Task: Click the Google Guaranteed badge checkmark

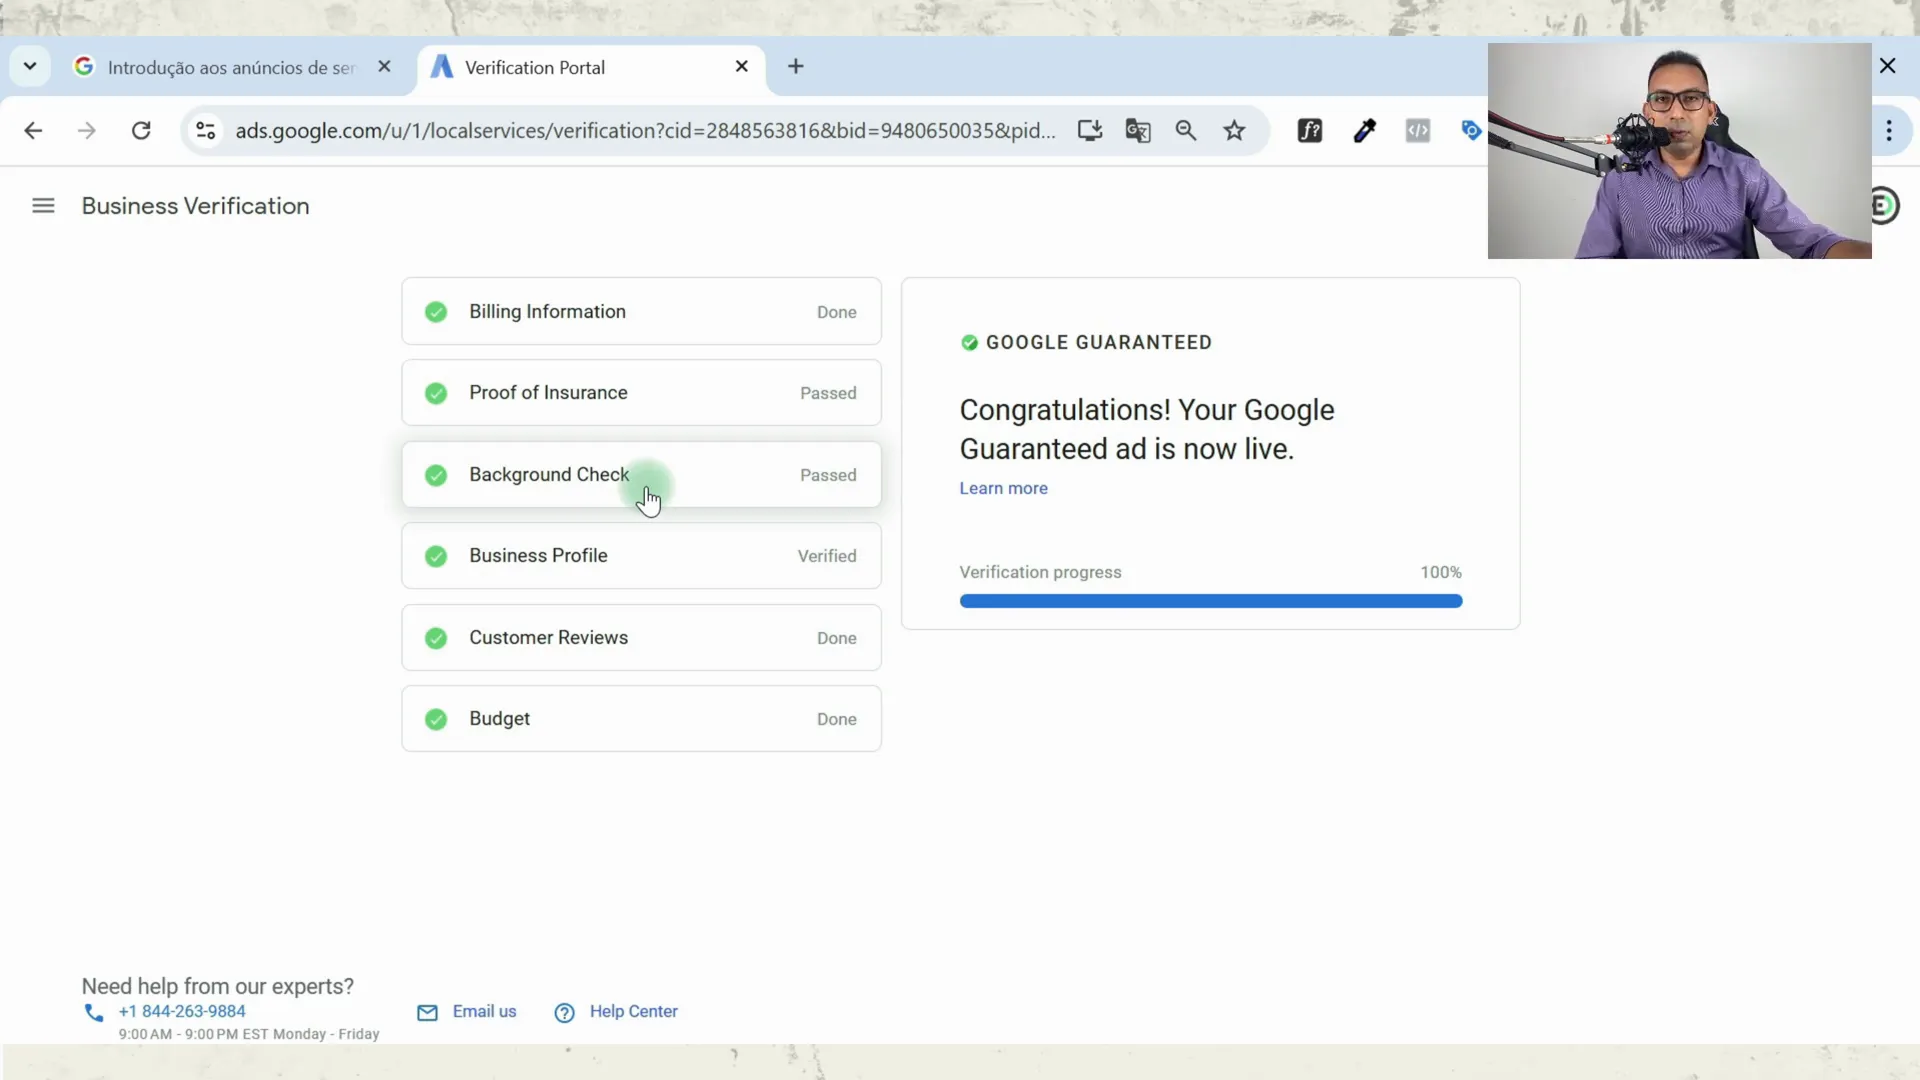Action: pyautogui.click(x=969, y=343)
